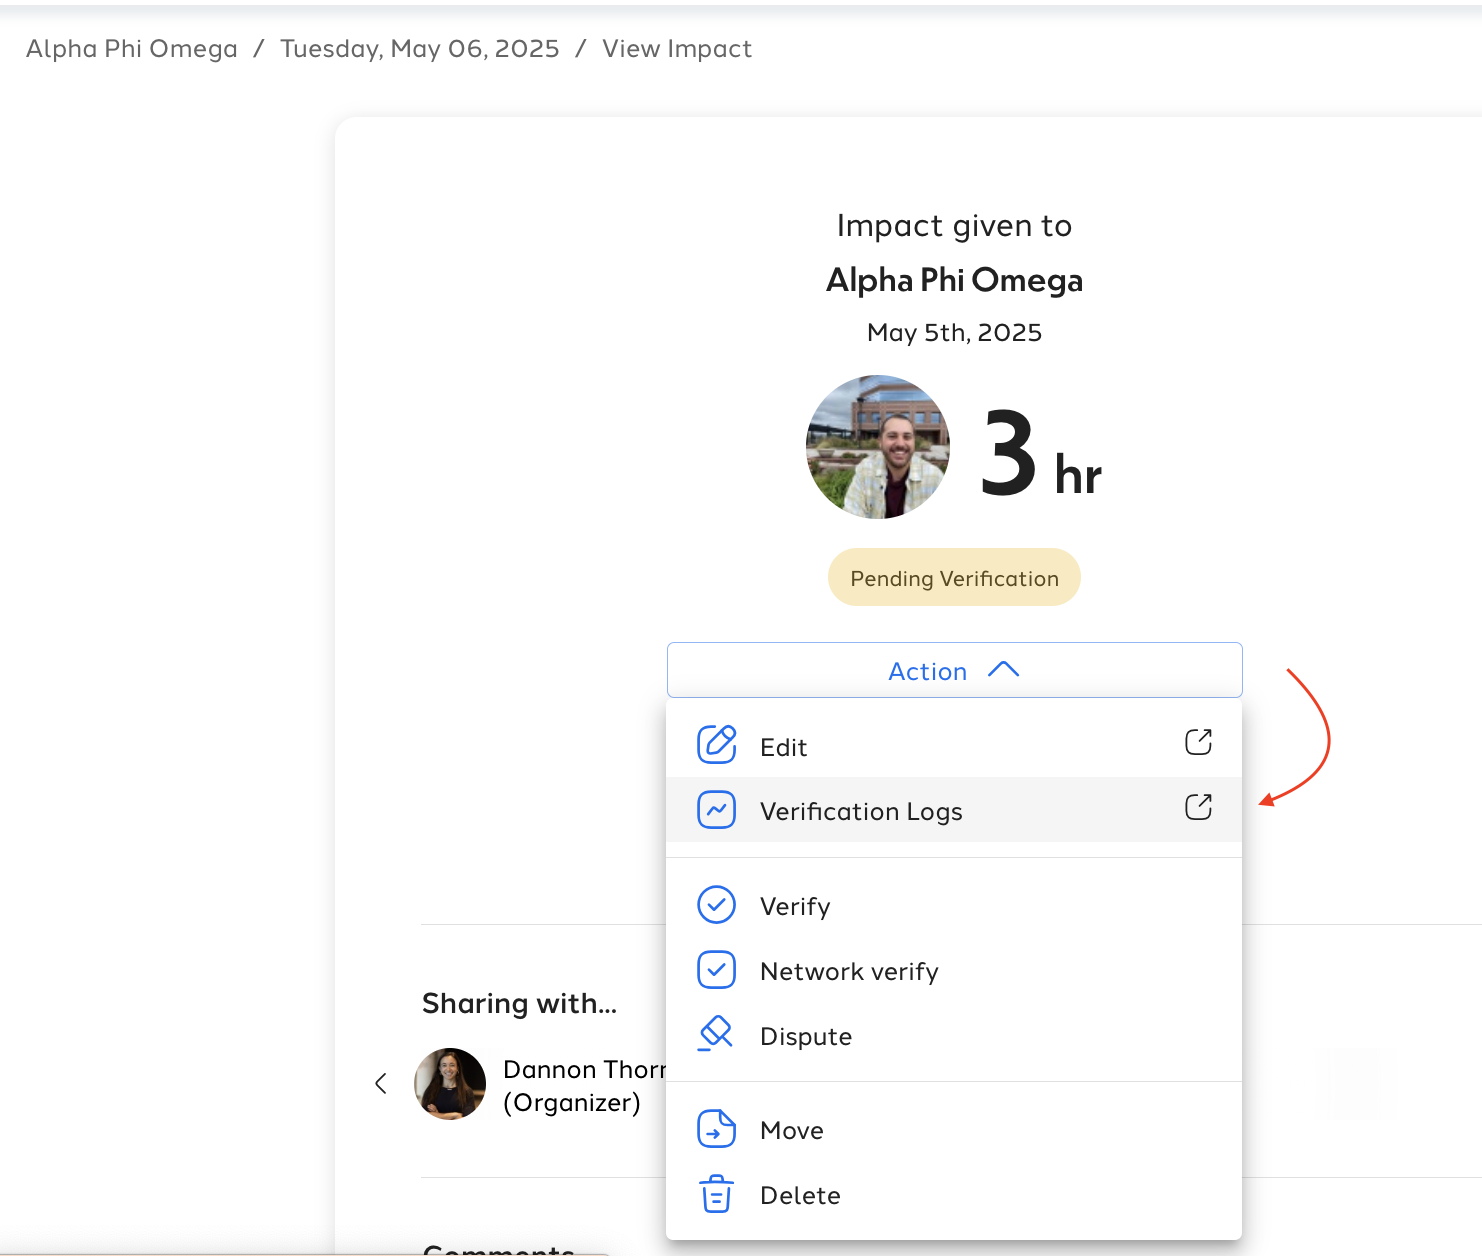Click the 3 hr impact value

tap(1040, 455)
